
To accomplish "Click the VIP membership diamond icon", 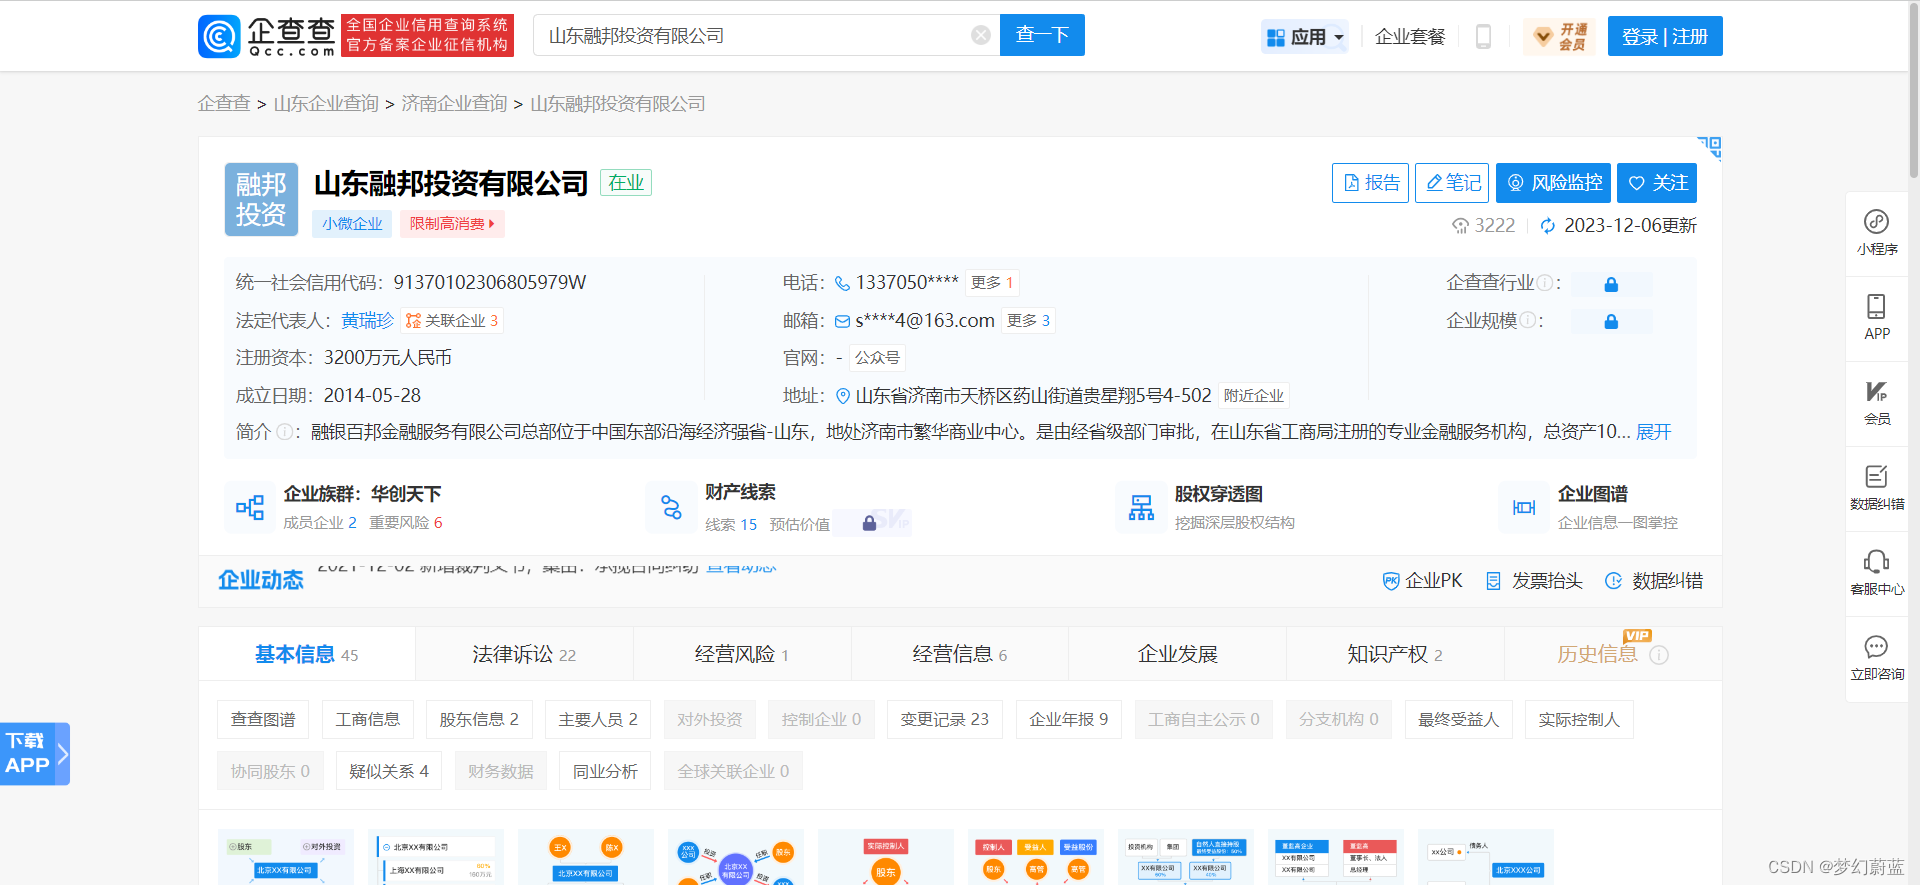I will tap(1543, 37).
